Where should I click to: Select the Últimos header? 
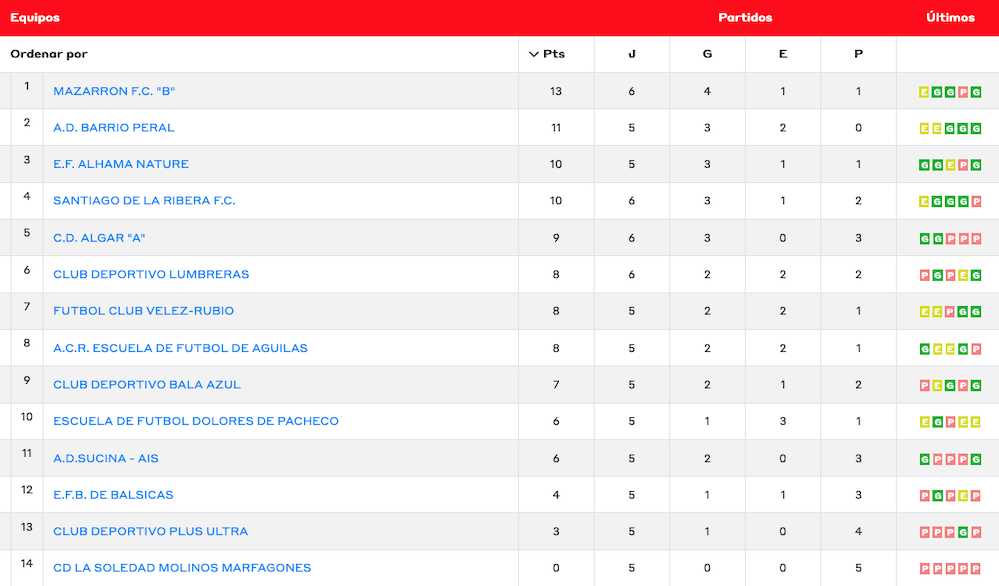click(950, 18)
